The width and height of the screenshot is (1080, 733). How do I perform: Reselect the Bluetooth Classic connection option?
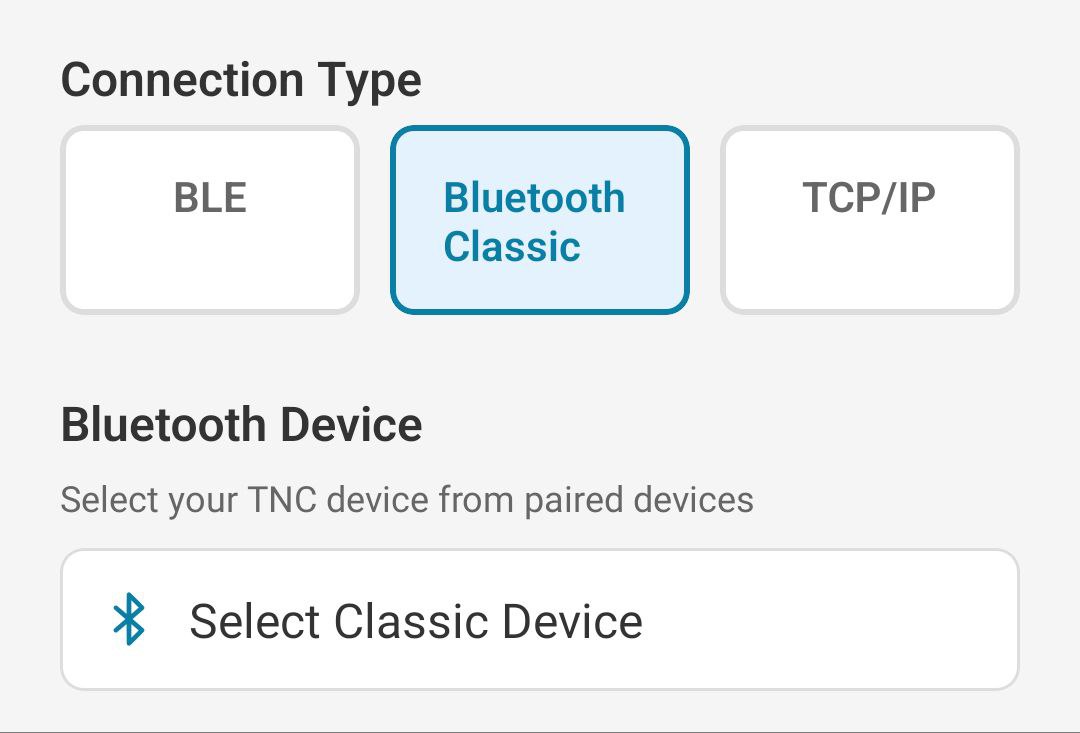coord(539,218)
